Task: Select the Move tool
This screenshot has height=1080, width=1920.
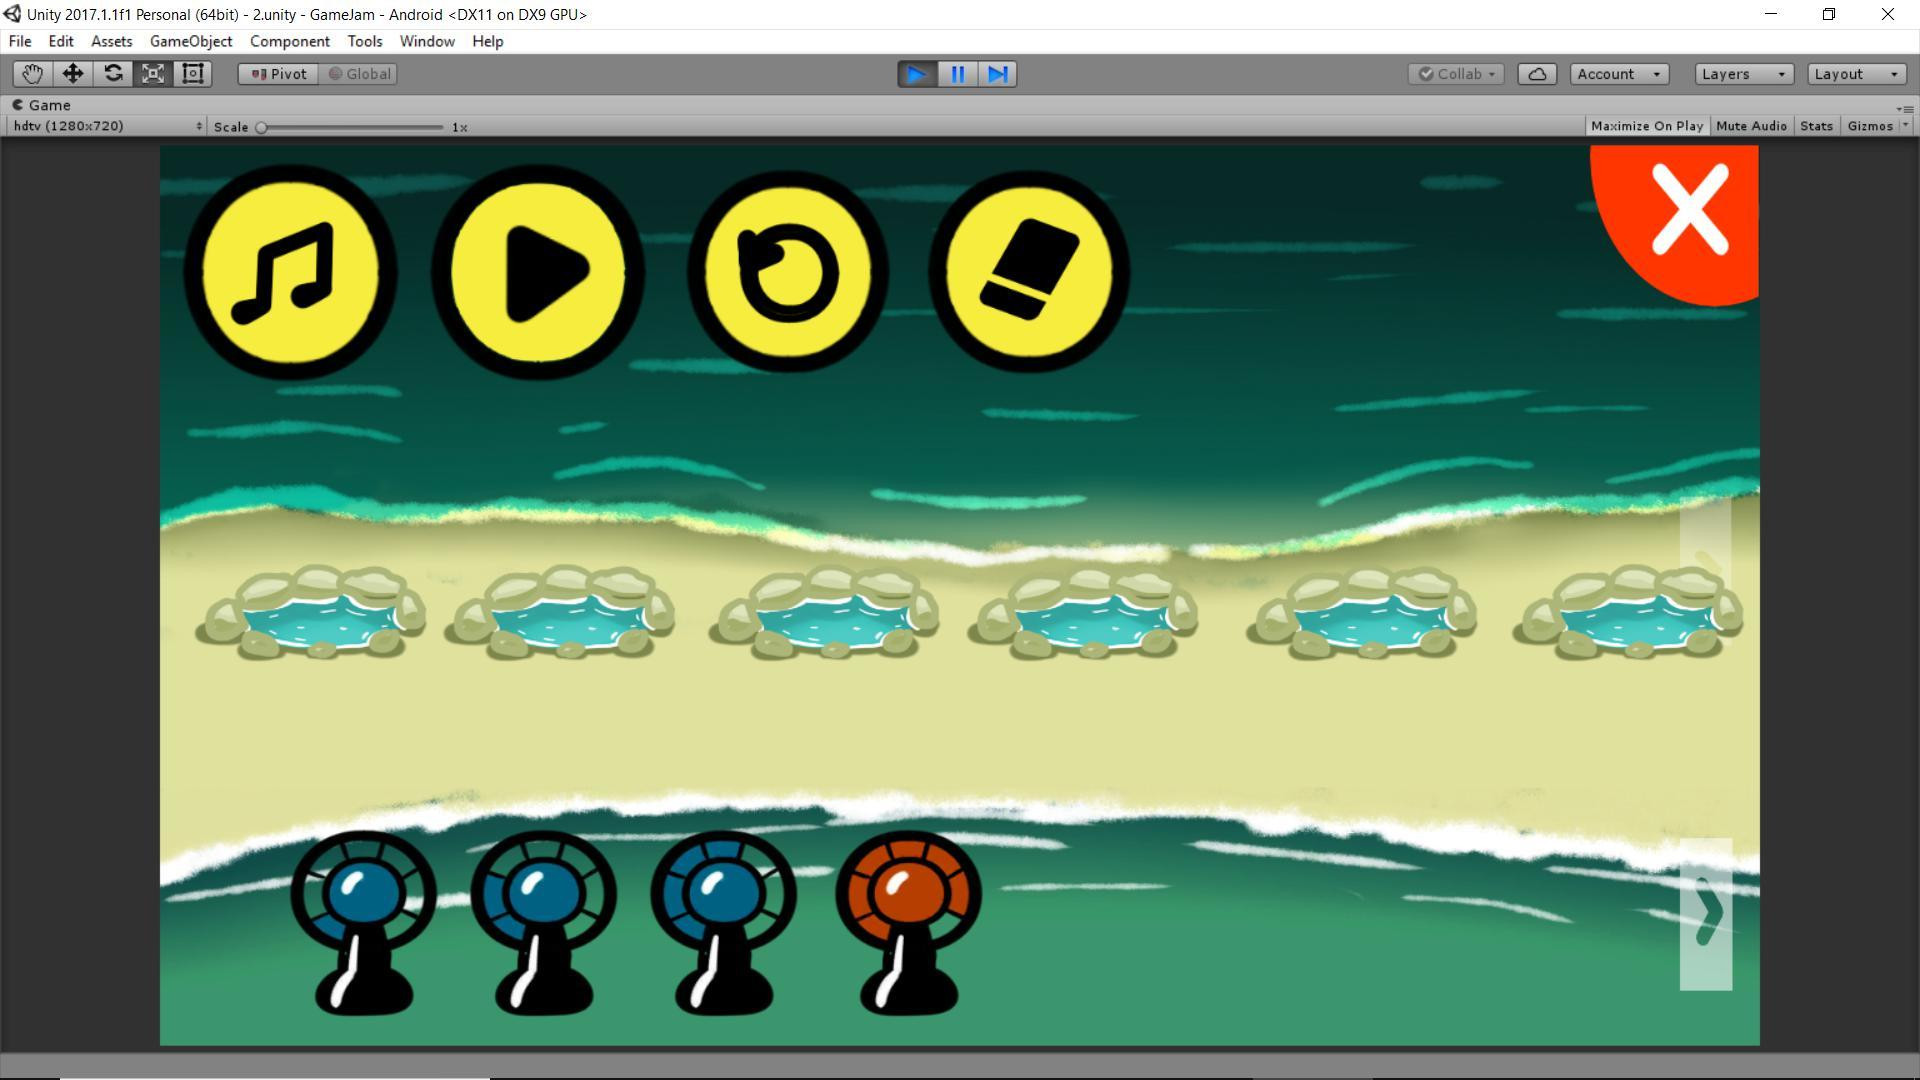Action: (73, 74)
